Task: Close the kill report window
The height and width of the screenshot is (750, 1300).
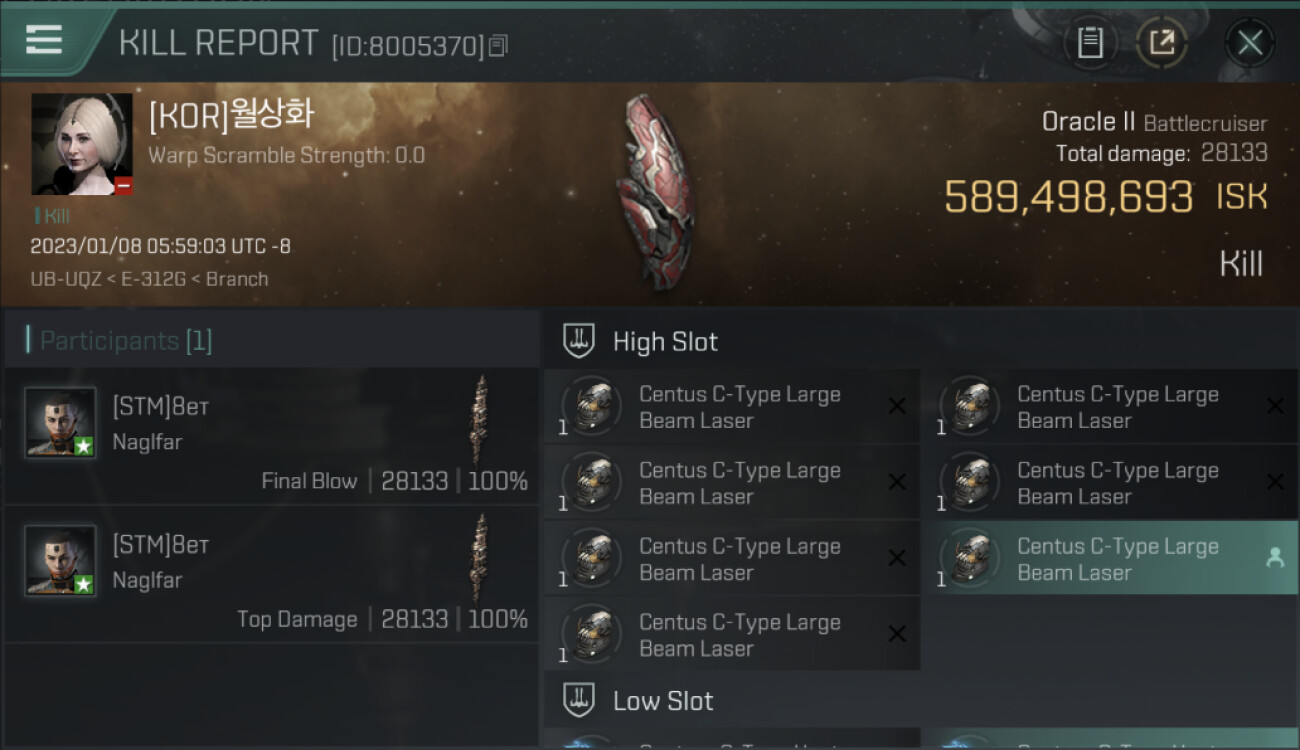Action: pyautogui.click(x=1250, y=43)
